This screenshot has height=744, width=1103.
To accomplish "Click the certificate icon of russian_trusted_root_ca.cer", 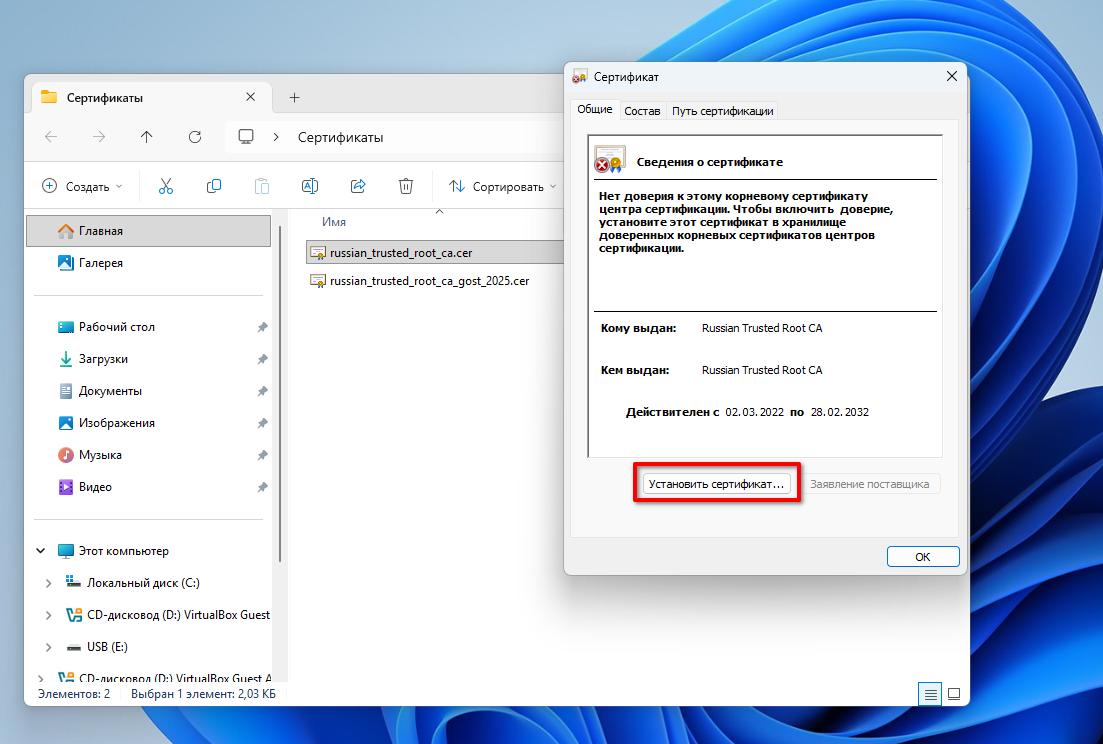I will 318,253.
